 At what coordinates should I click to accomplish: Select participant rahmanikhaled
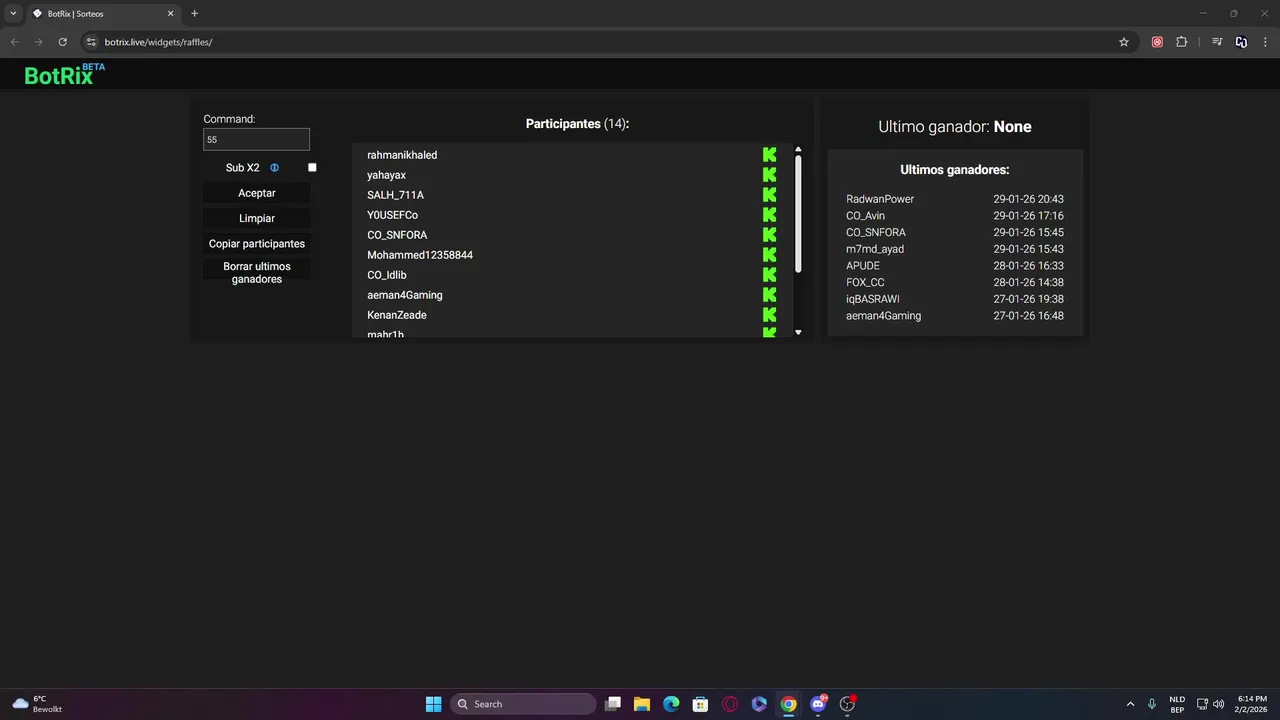(402, 155)
